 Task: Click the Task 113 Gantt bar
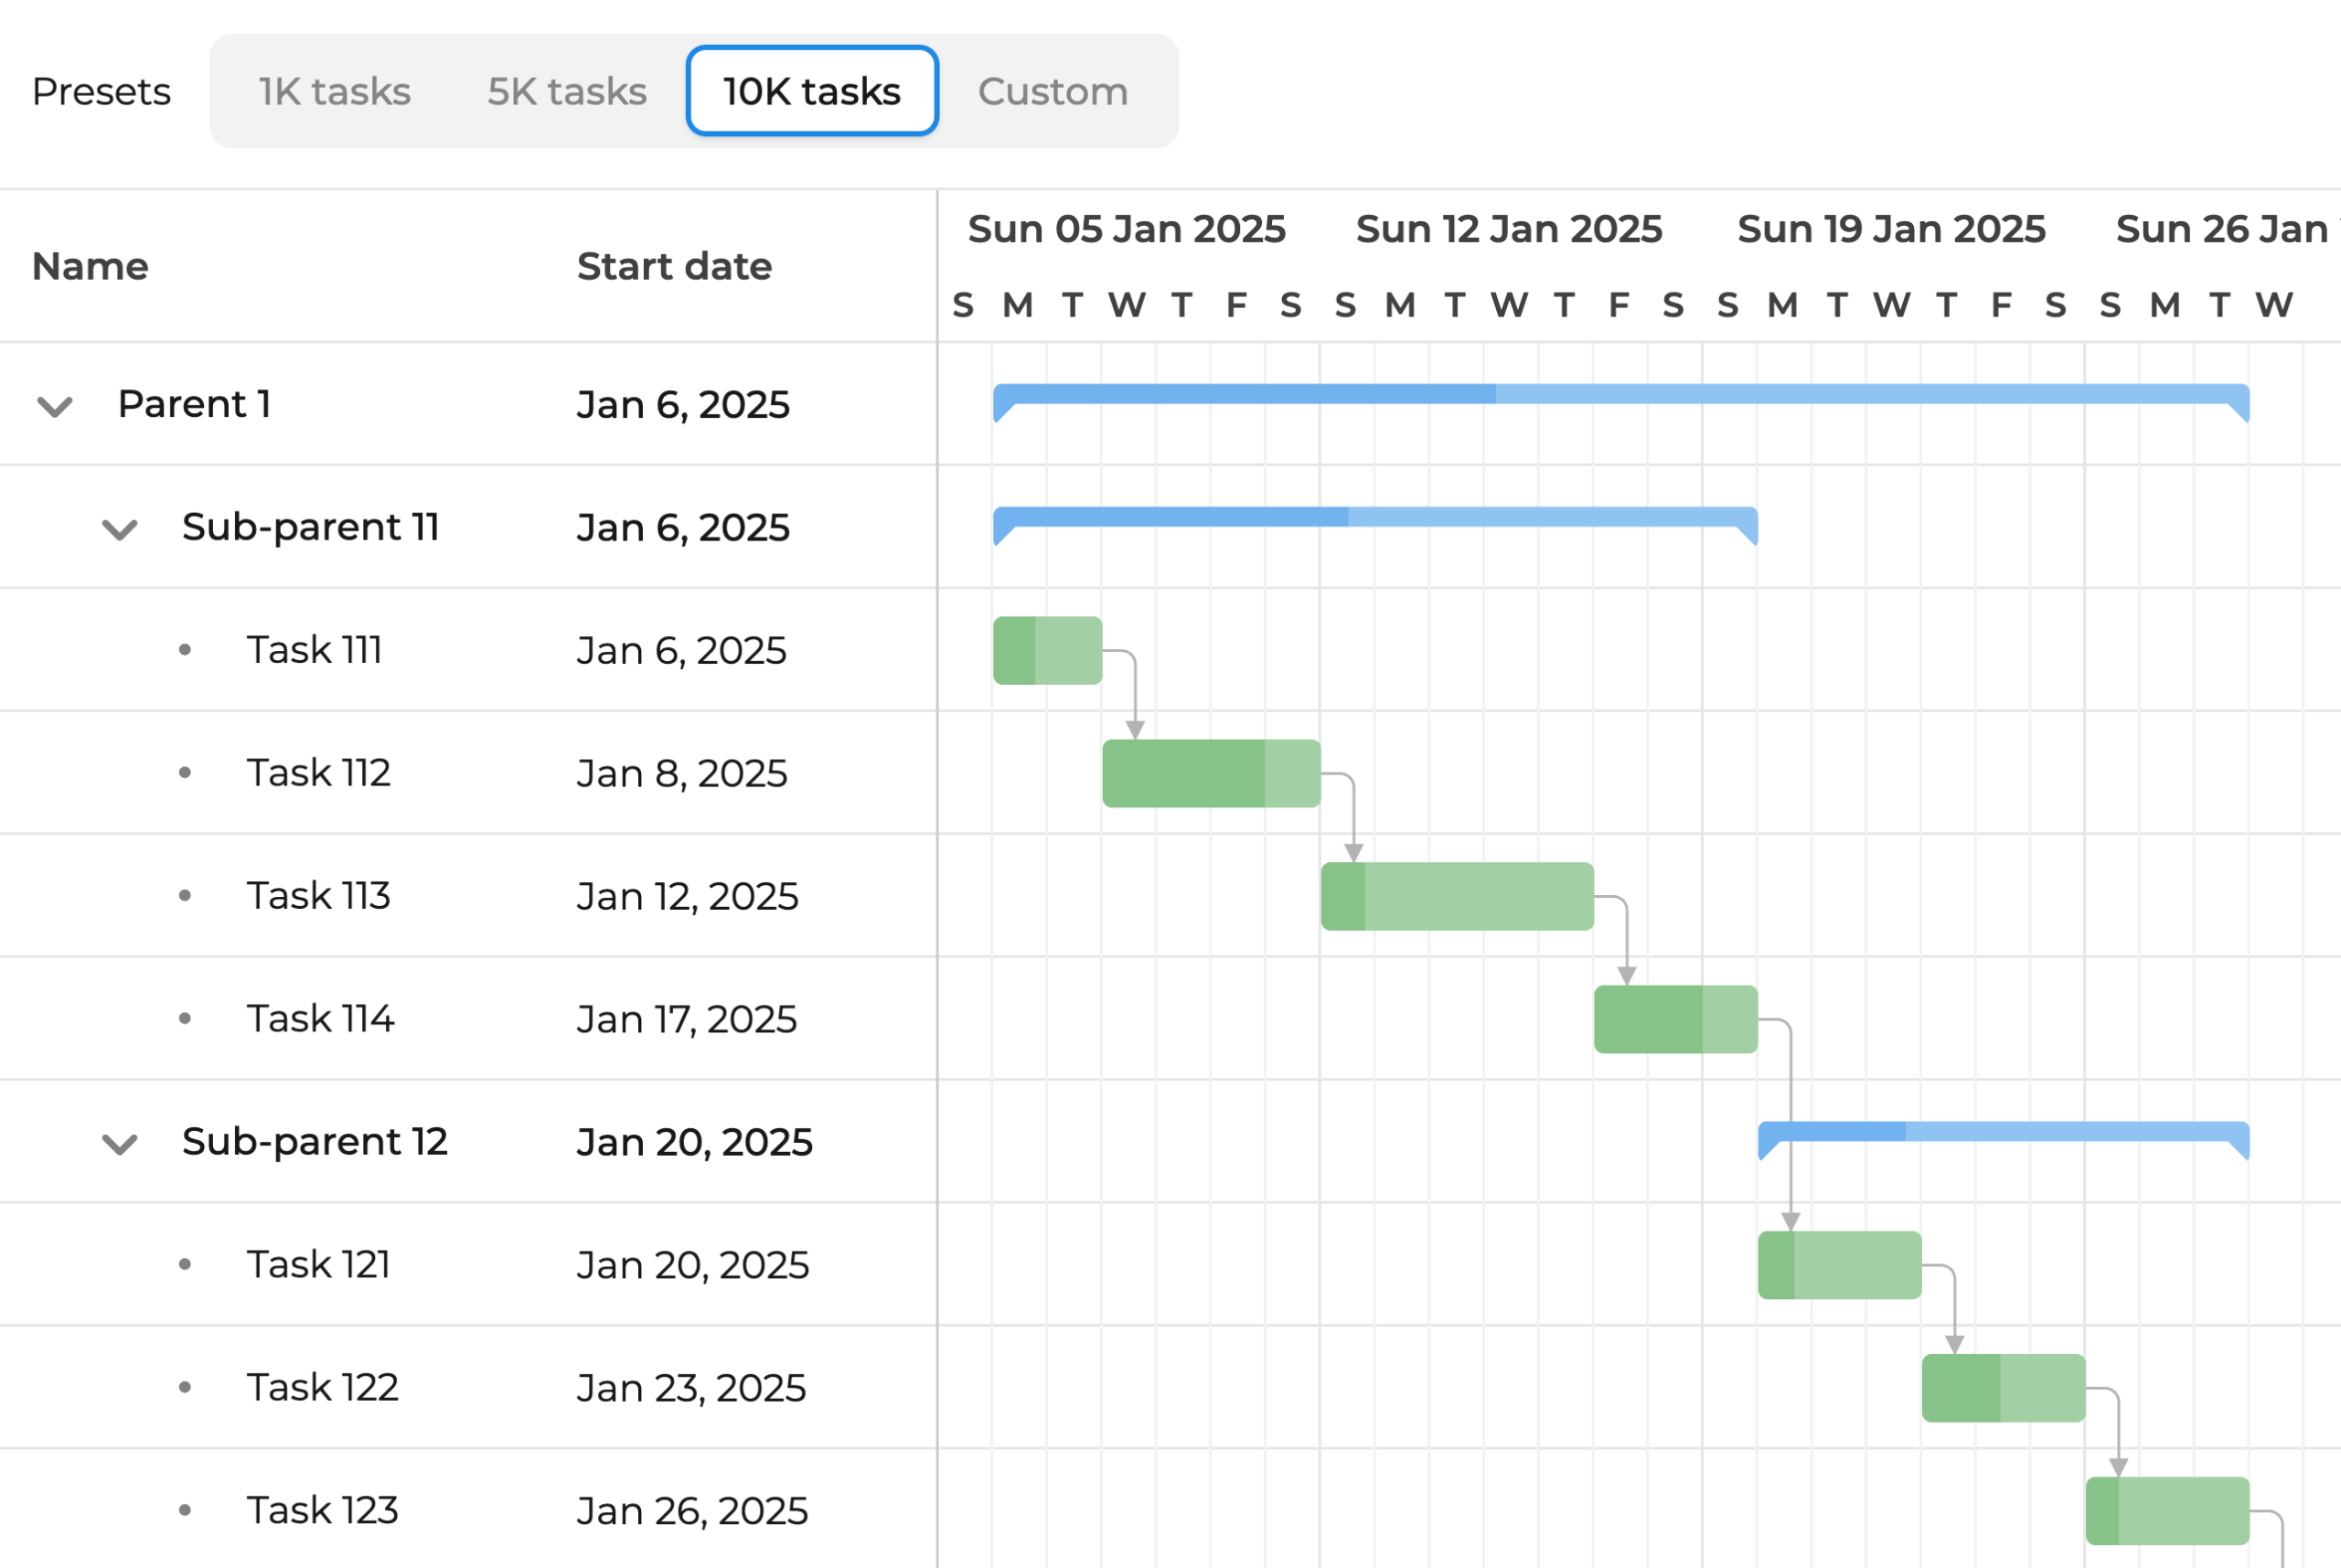tap(1456, 896)
